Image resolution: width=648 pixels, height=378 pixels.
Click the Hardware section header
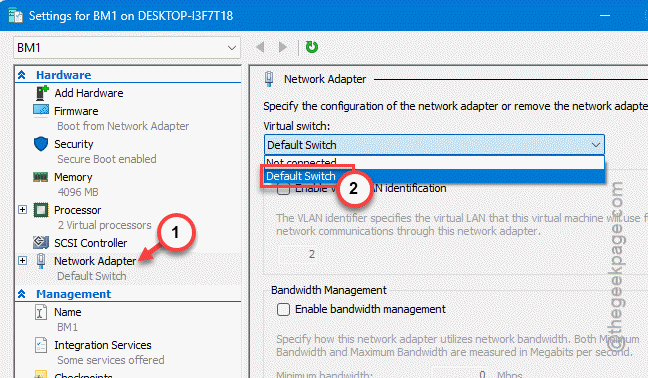64,75
